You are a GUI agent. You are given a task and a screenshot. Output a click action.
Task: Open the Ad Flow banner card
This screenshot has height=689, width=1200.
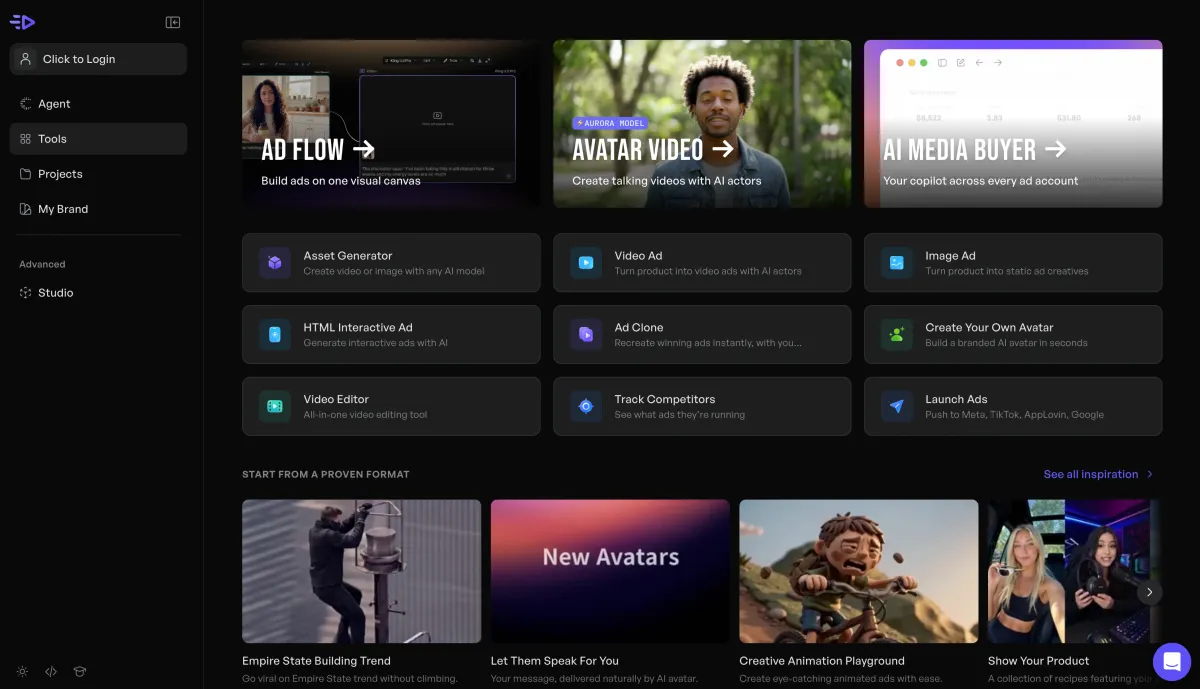(x=391, y=124)
